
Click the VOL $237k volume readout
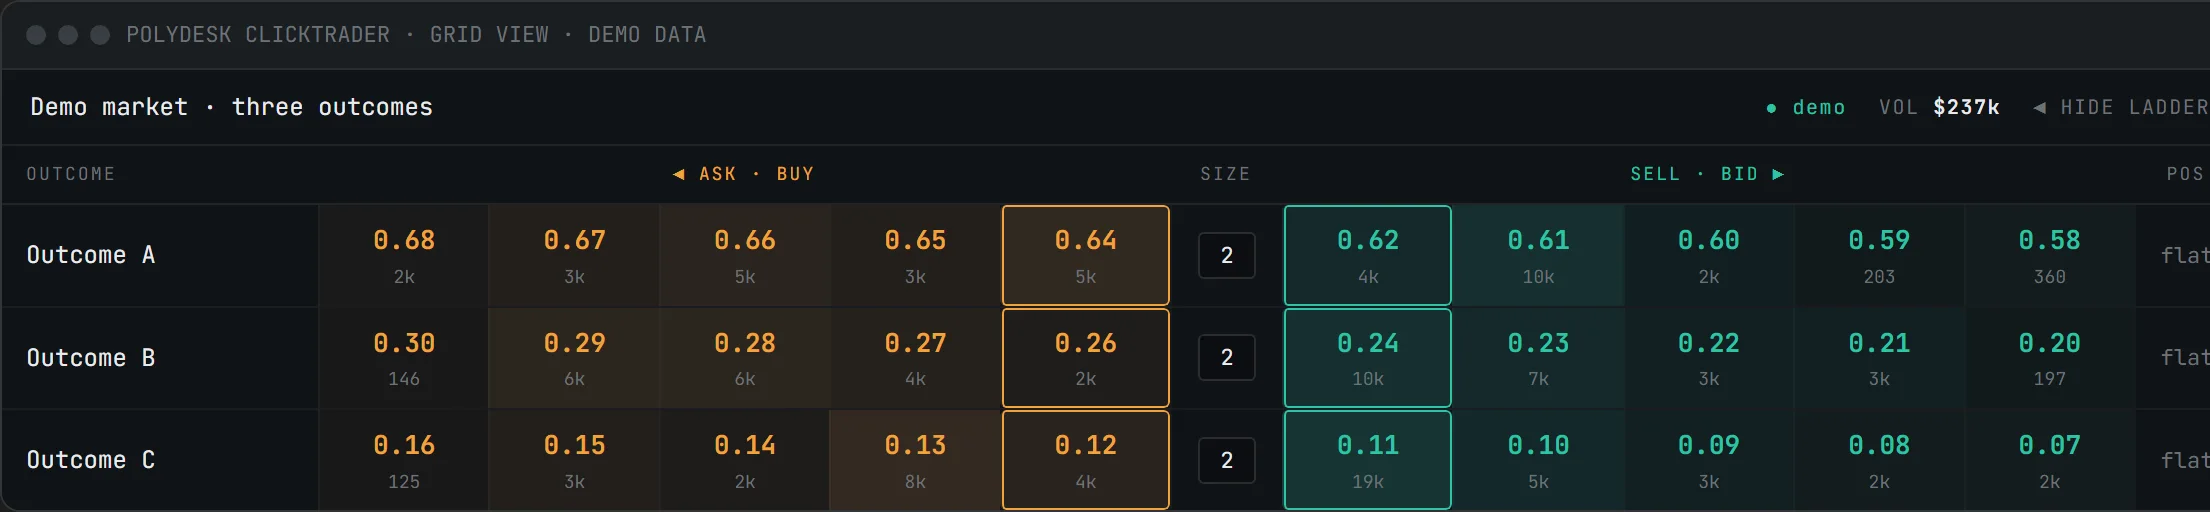pos(1939,107)
